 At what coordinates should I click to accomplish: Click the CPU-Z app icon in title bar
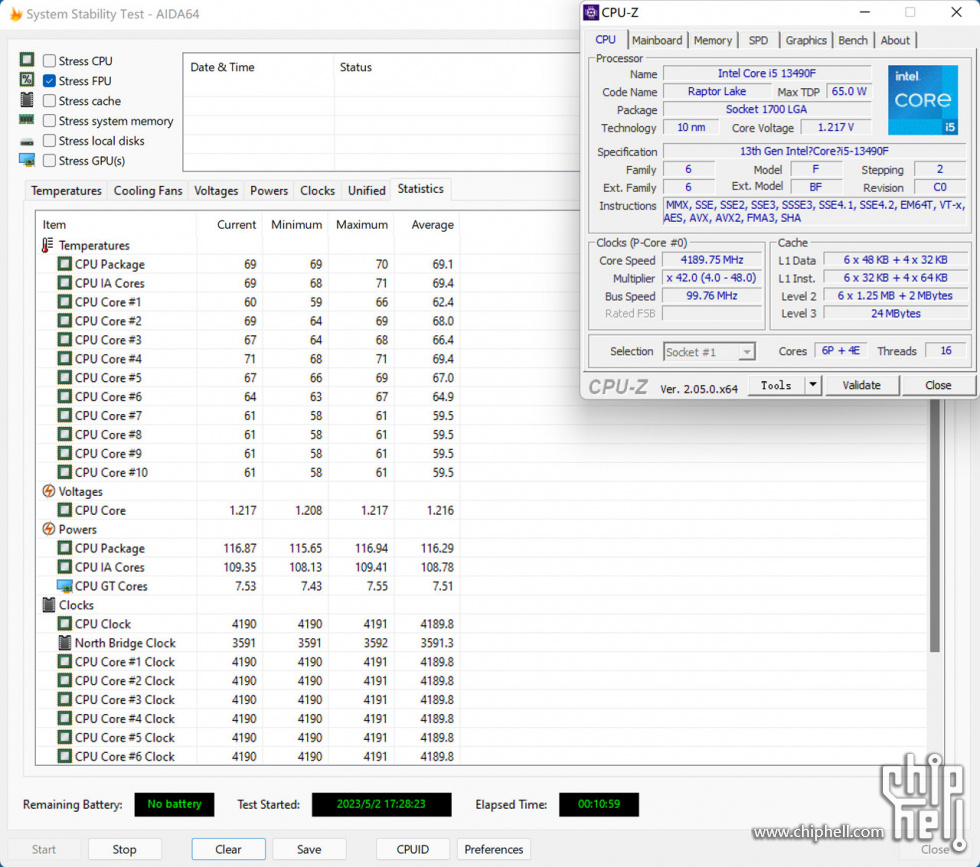[x=591, y=13]
